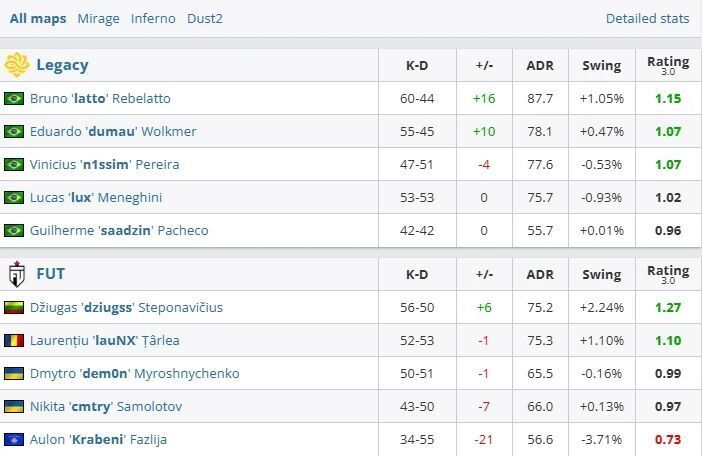Click the FUT team shield logo
This screenshot has height=456, width=702.
[x=16, y=274]
